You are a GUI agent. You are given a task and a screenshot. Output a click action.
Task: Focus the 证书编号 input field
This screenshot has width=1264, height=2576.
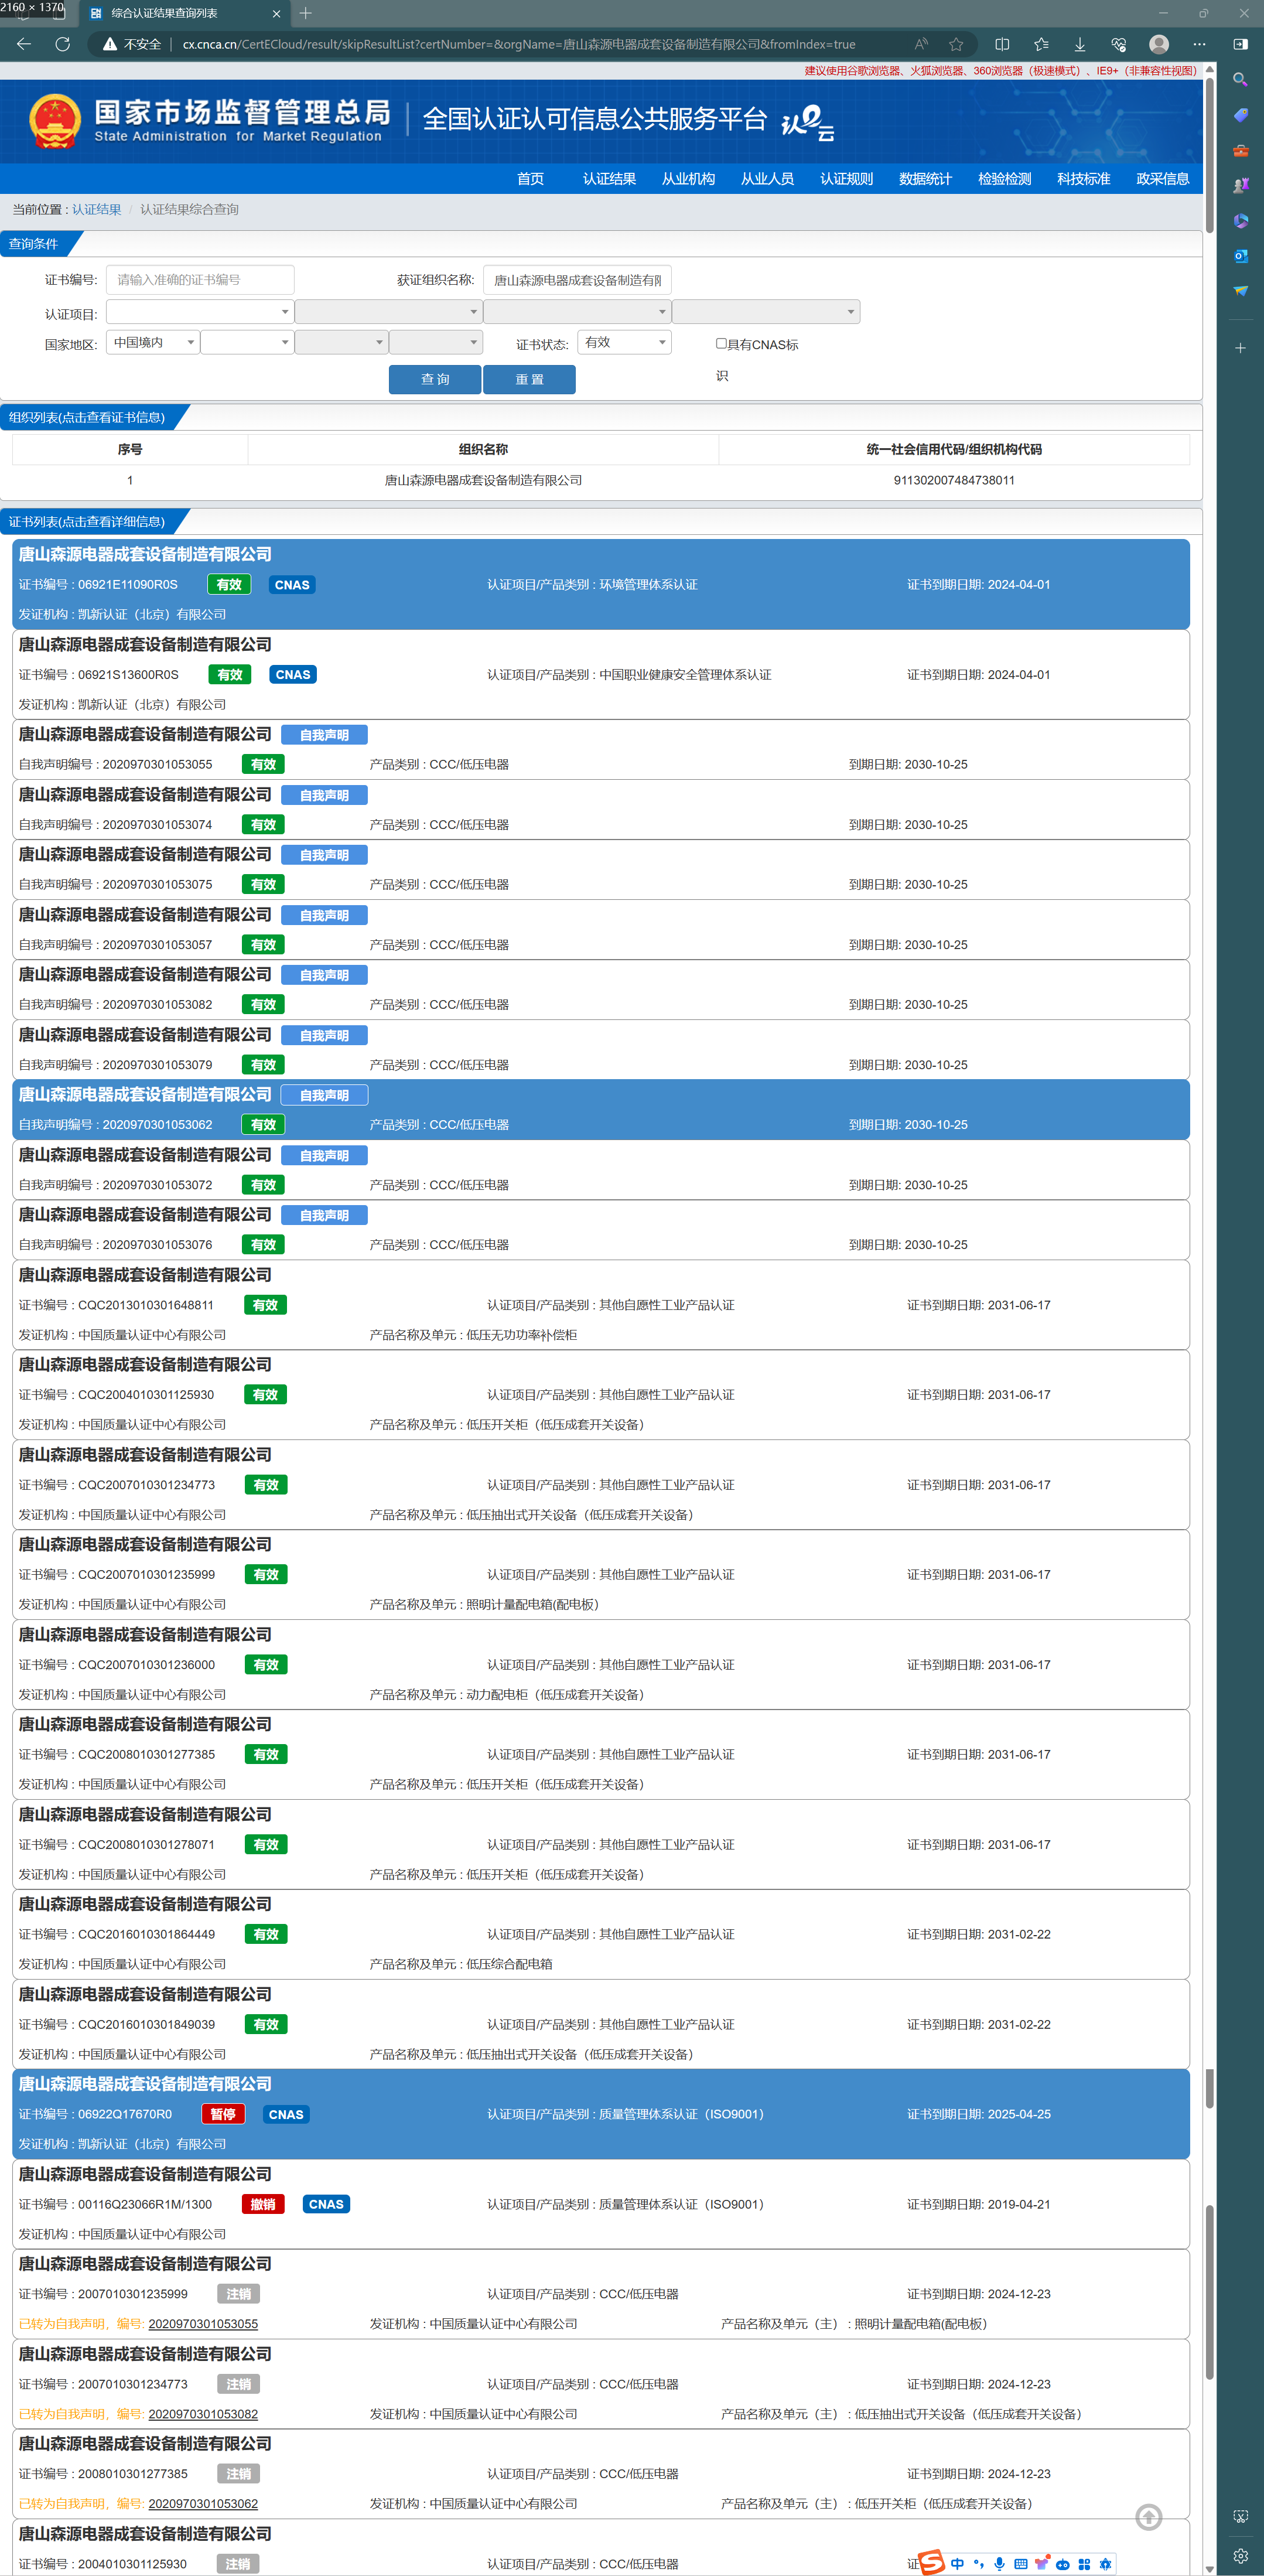200,280
